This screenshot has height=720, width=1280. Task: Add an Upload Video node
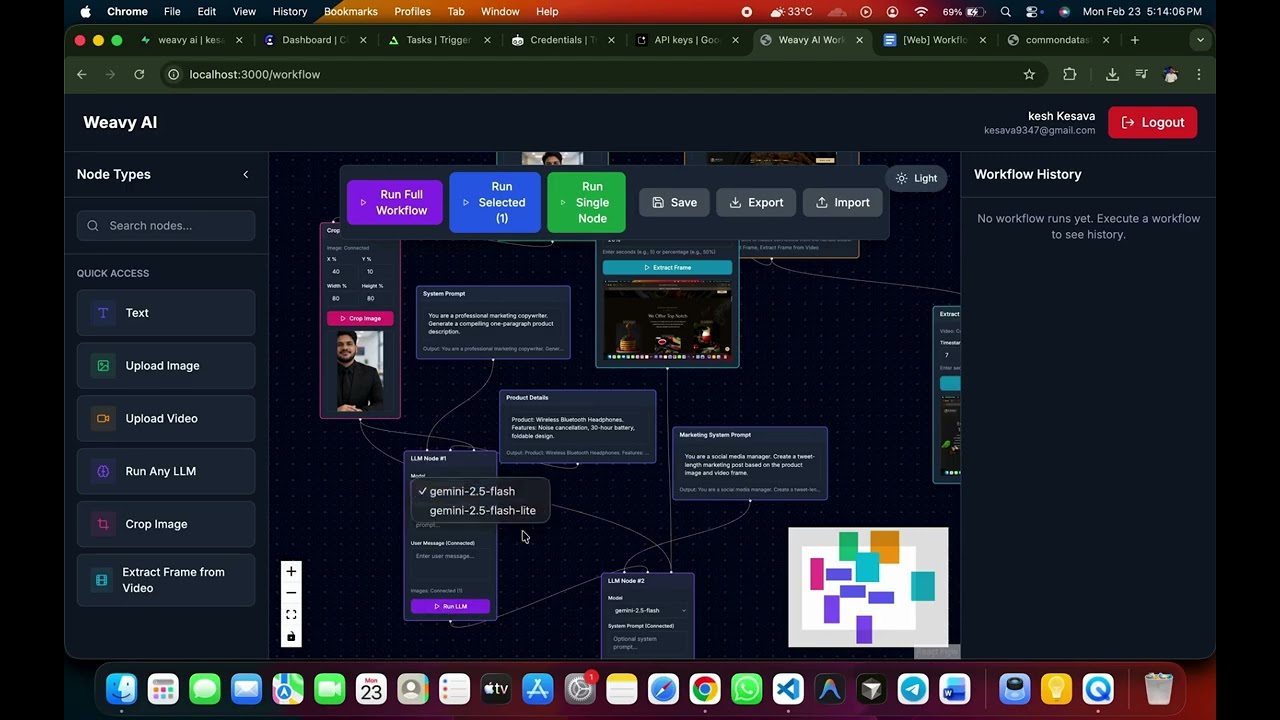coord(166,419)
